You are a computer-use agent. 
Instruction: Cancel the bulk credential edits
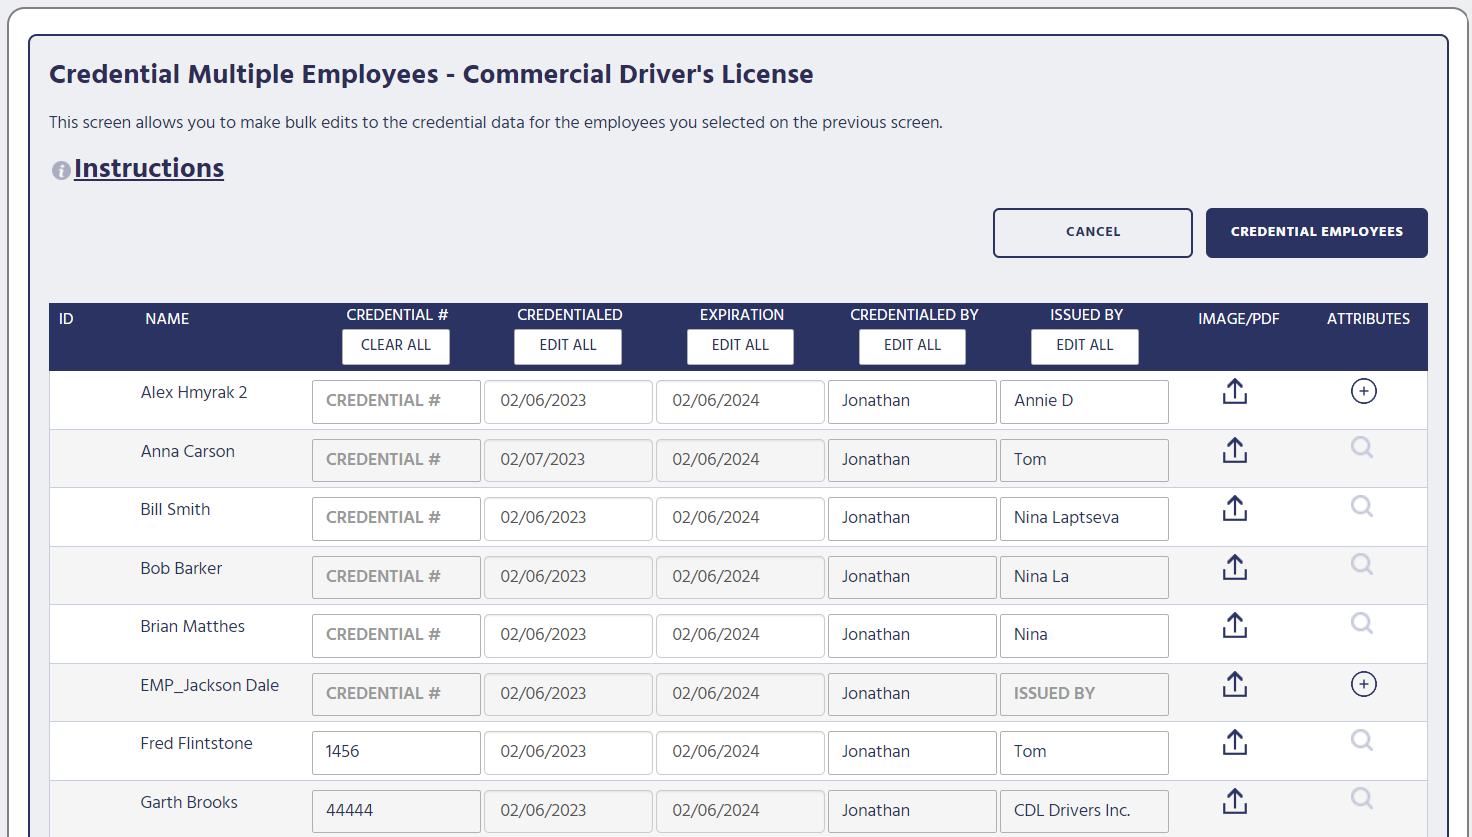click(1092, 232)
